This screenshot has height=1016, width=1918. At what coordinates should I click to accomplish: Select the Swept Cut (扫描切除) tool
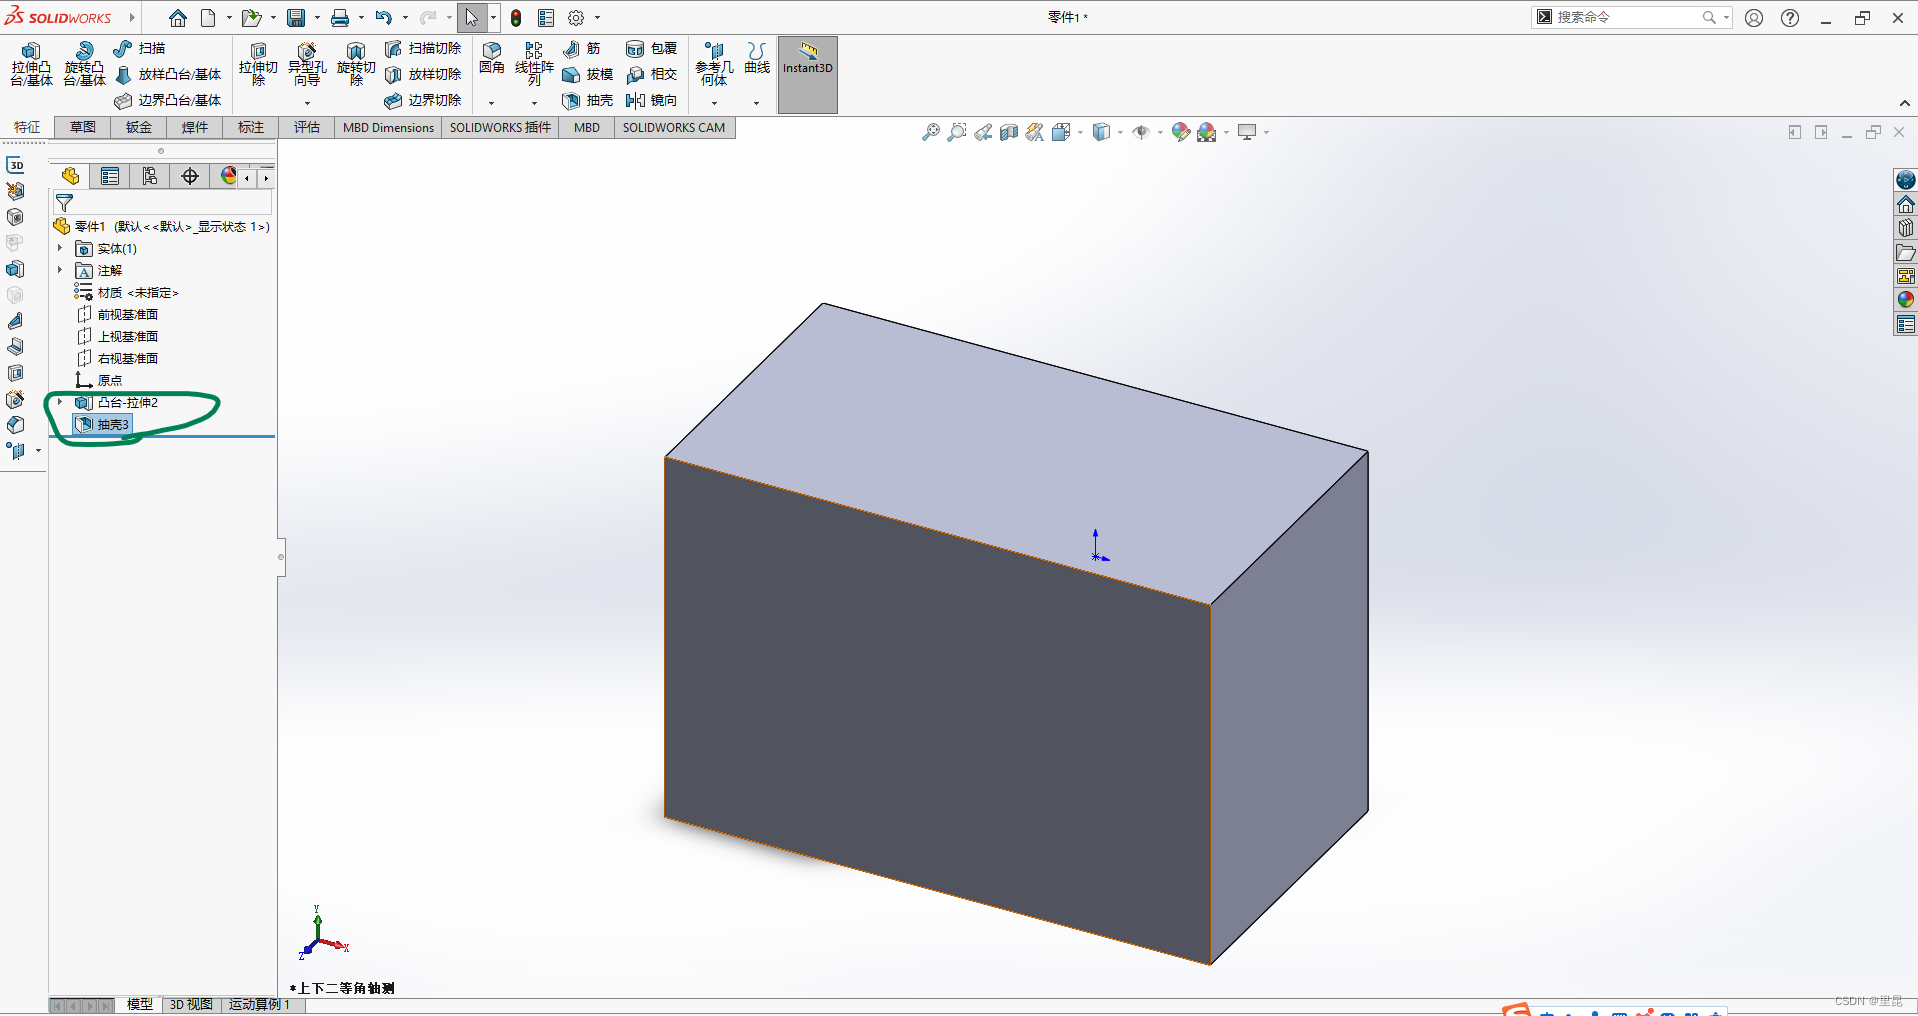[x=423, y=48]
